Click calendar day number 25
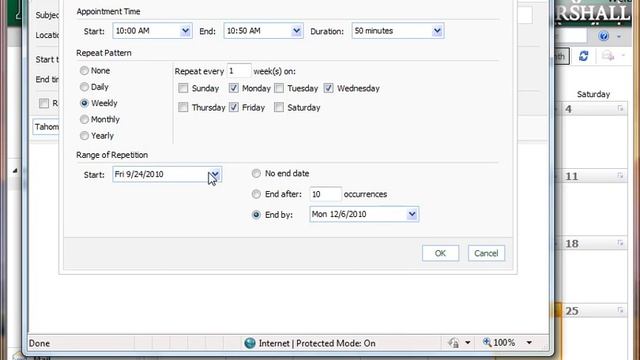 click(x=572, y=311)
